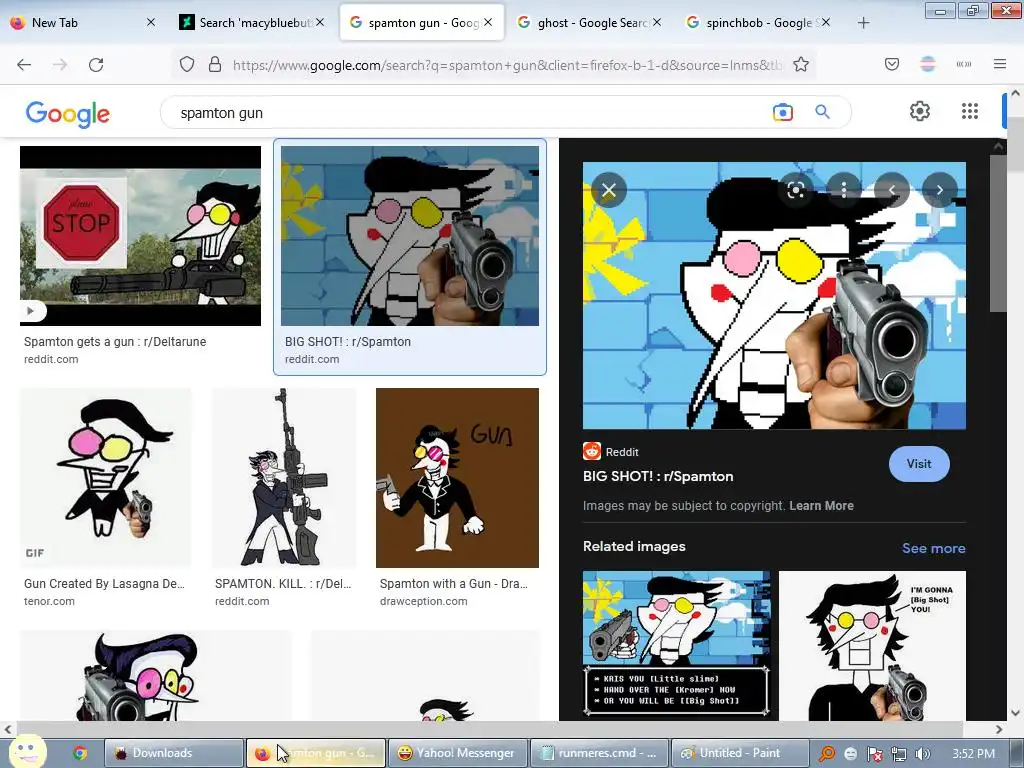Click the page vertical scrollbar down arrow
The image size is (1024, 768).
1016,712
